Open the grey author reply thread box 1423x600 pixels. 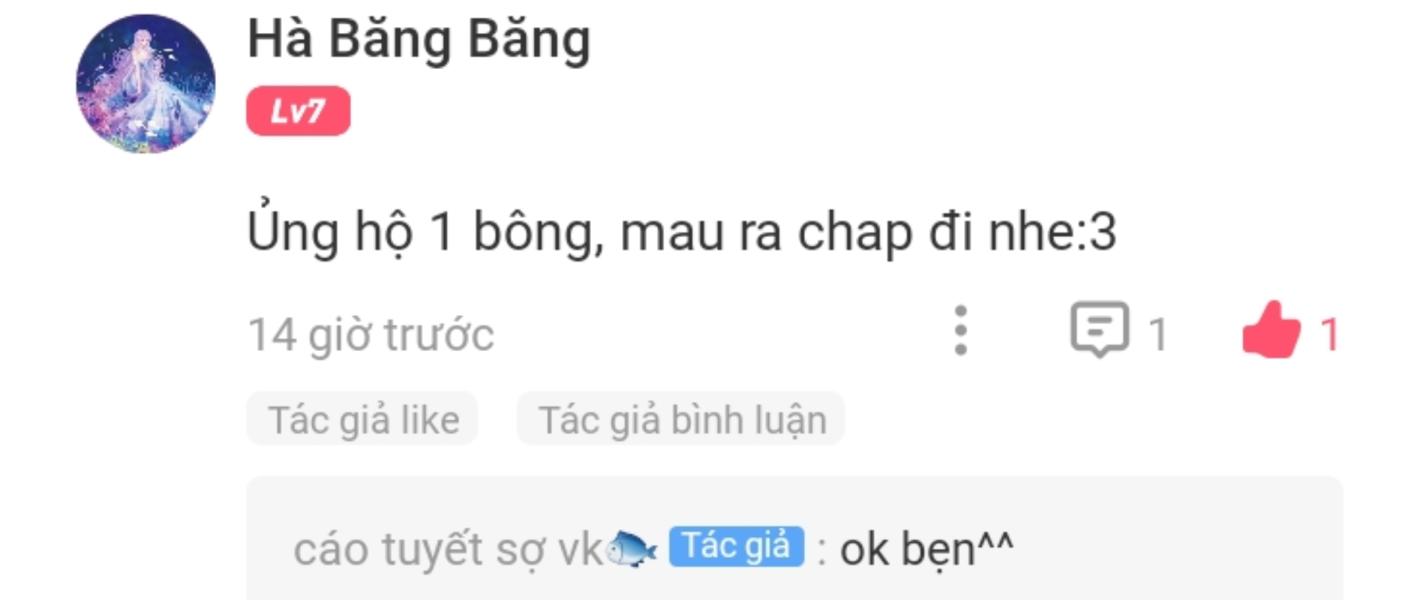pyautogui.click(x=795, y=539)
